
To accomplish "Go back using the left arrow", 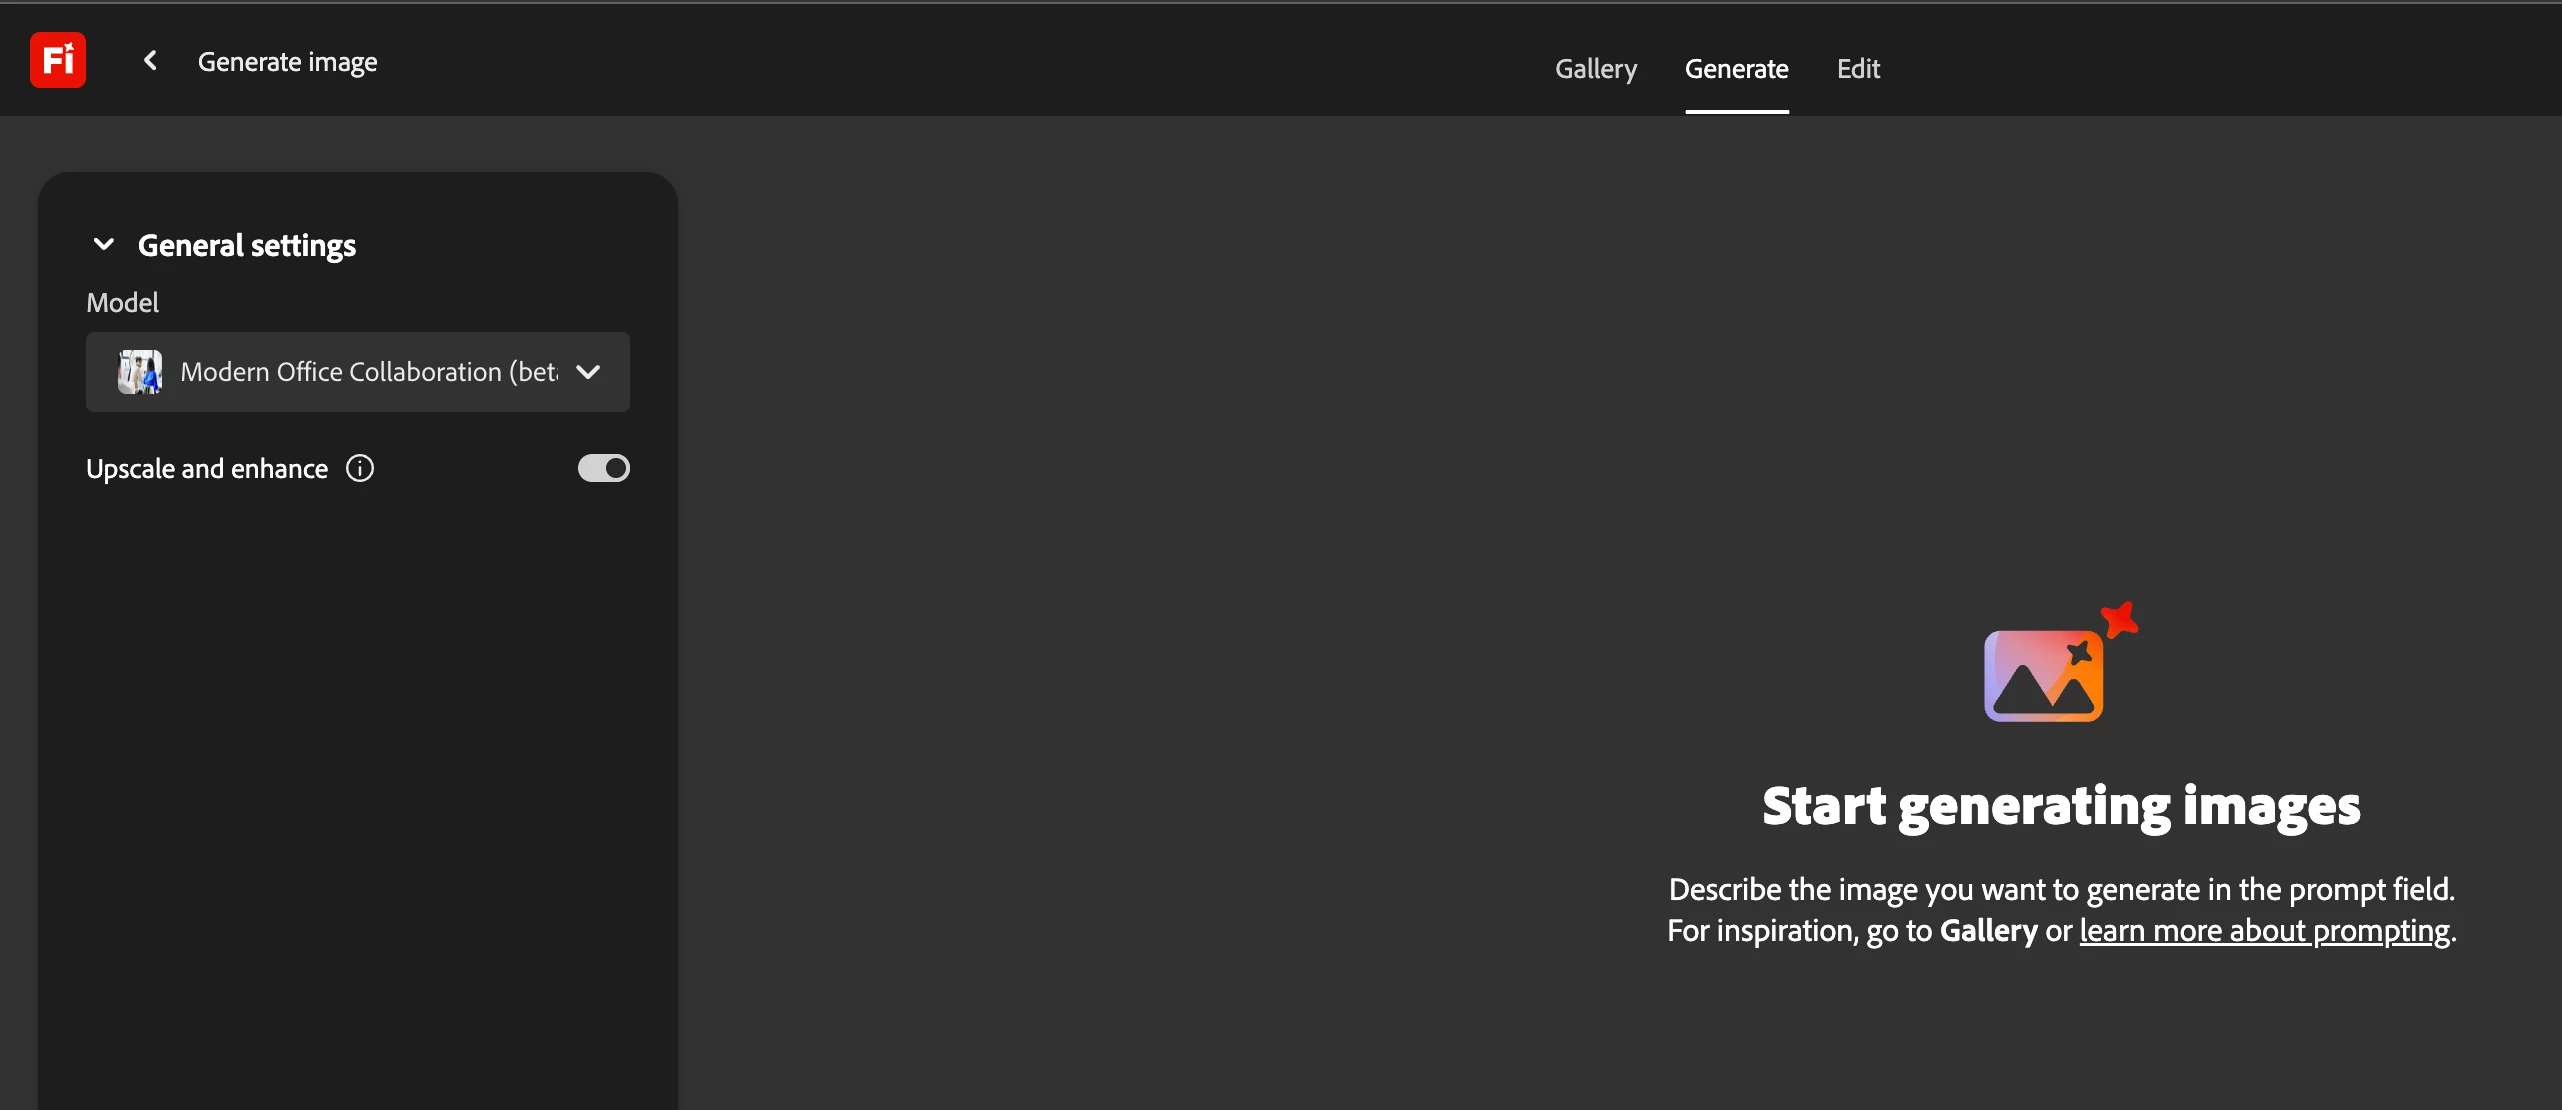I will tap(150, 61).
